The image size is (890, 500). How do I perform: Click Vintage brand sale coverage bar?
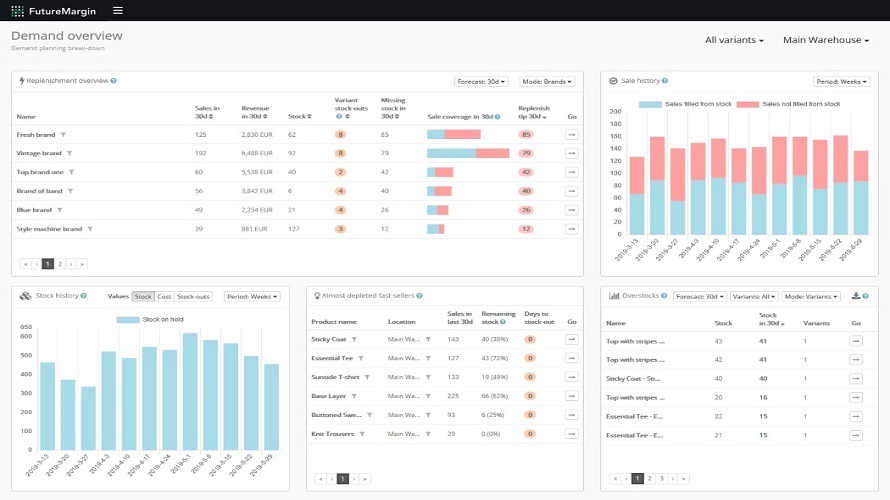click(468, 153)
